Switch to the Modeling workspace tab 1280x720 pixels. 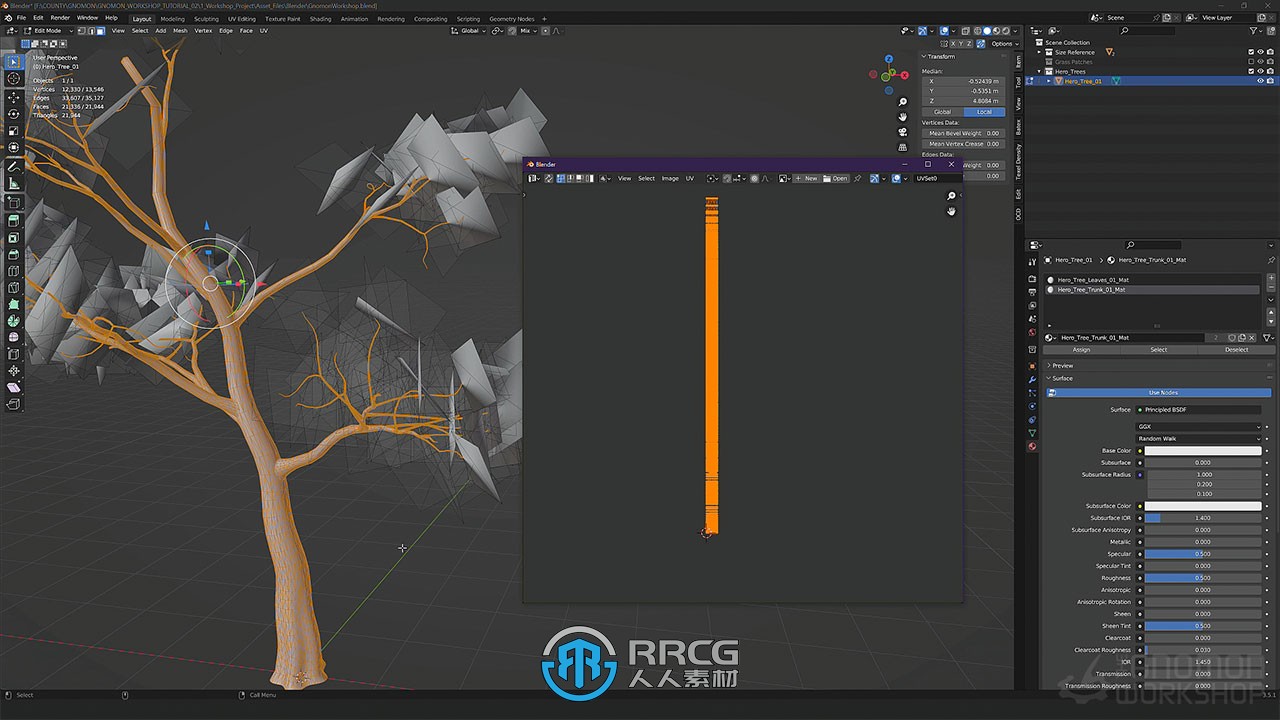coord(172,18)
